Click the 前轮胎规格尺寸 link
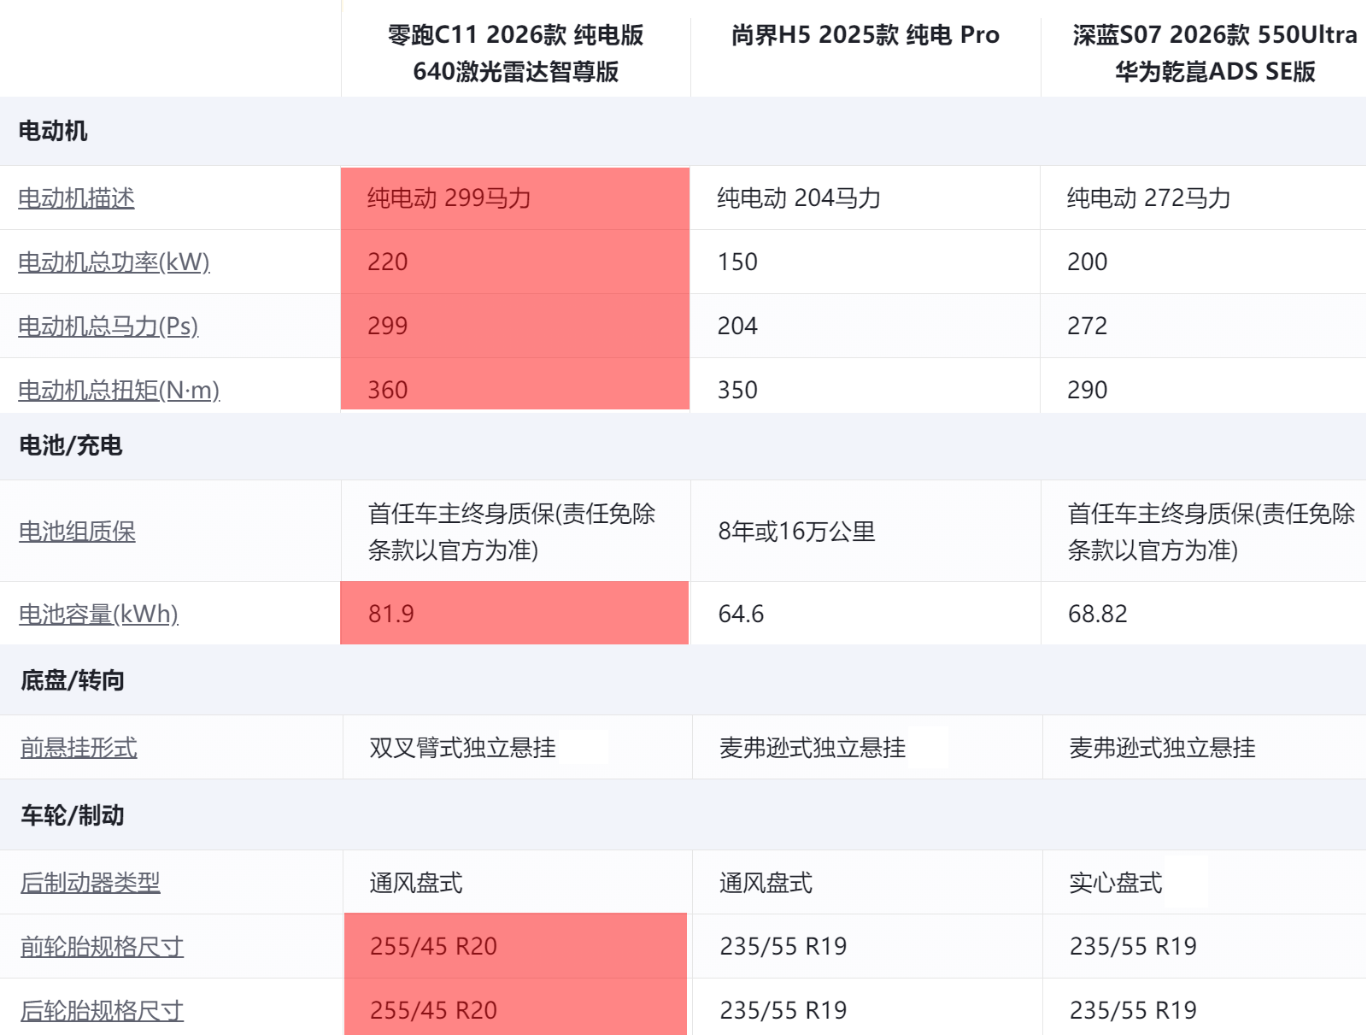This screenshot has width=1366, height=1035. [x=102, y=946]
